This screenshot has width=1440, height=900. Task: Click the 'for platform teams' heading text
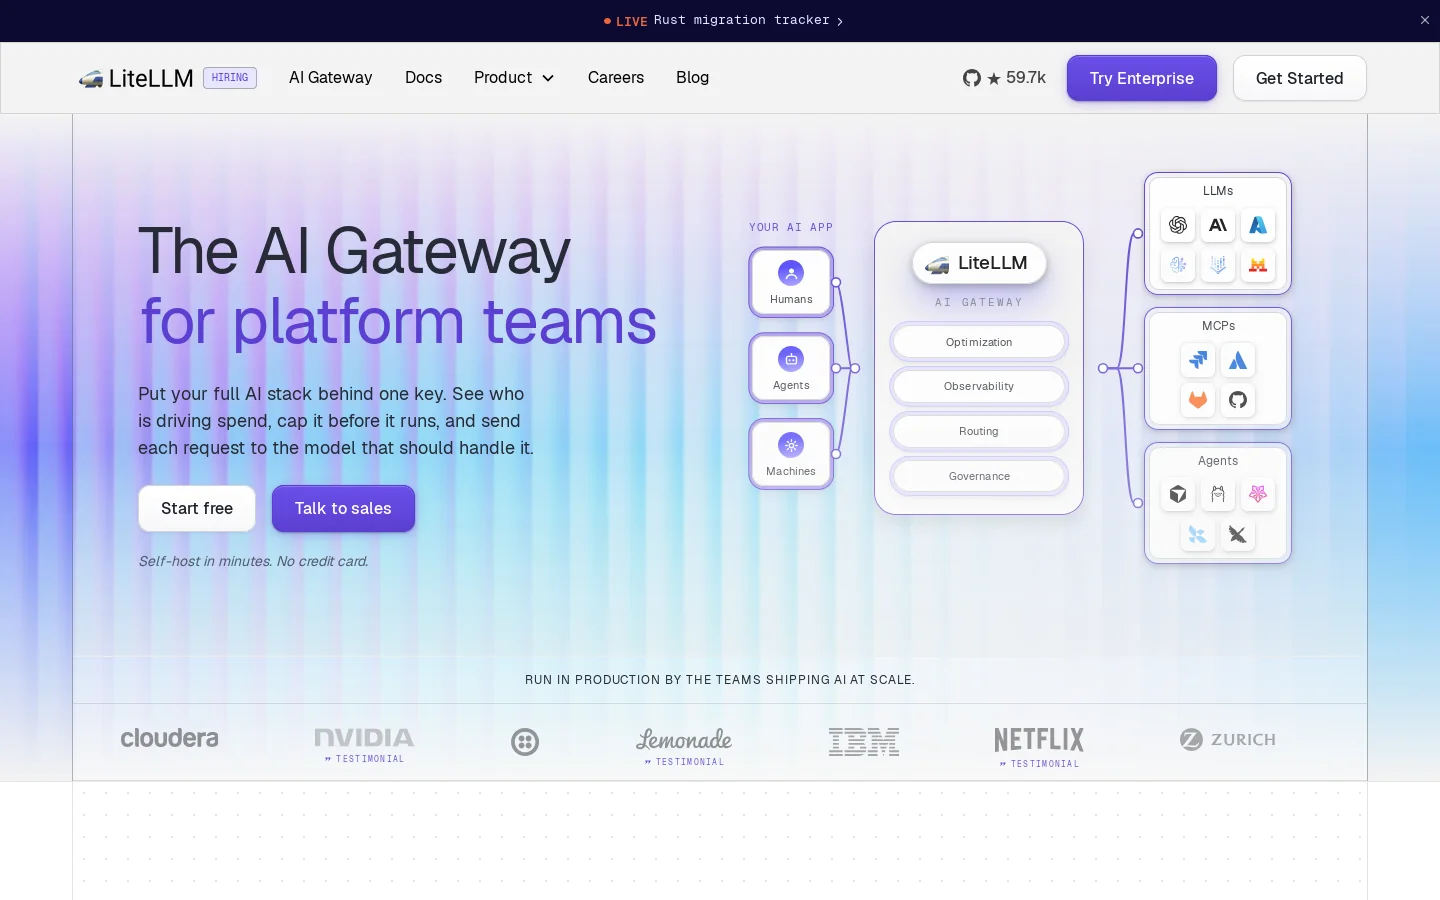tap(398, 322)
